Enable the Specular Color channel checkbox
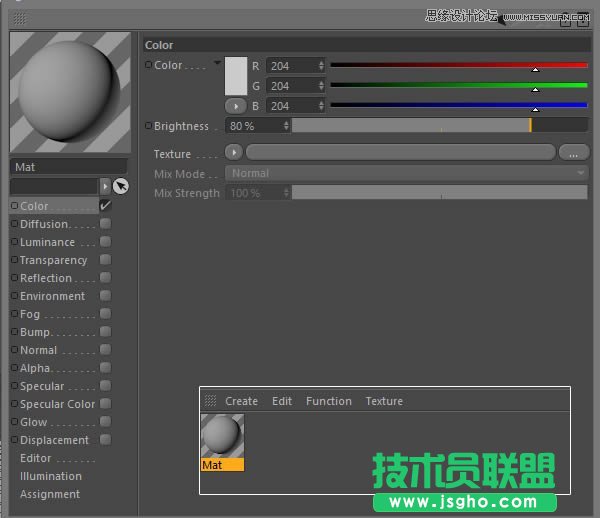The height and width of the screenshot is (518, 600). click(105, 403)
